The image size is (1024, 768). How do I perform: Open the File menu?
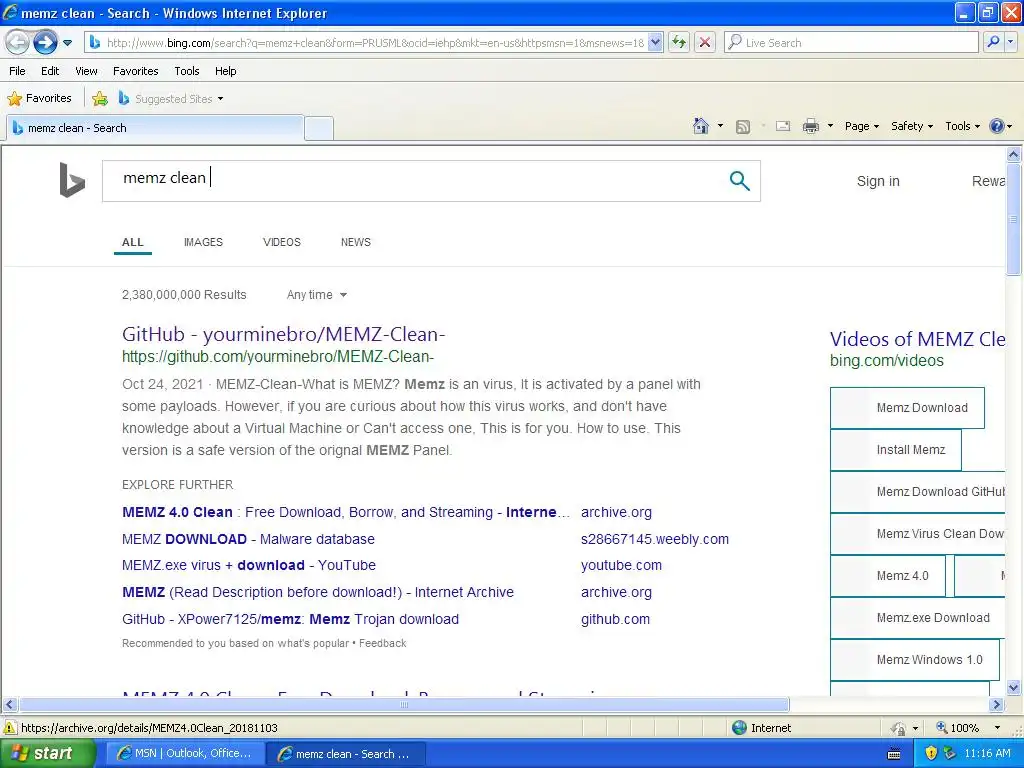(18, 71)
